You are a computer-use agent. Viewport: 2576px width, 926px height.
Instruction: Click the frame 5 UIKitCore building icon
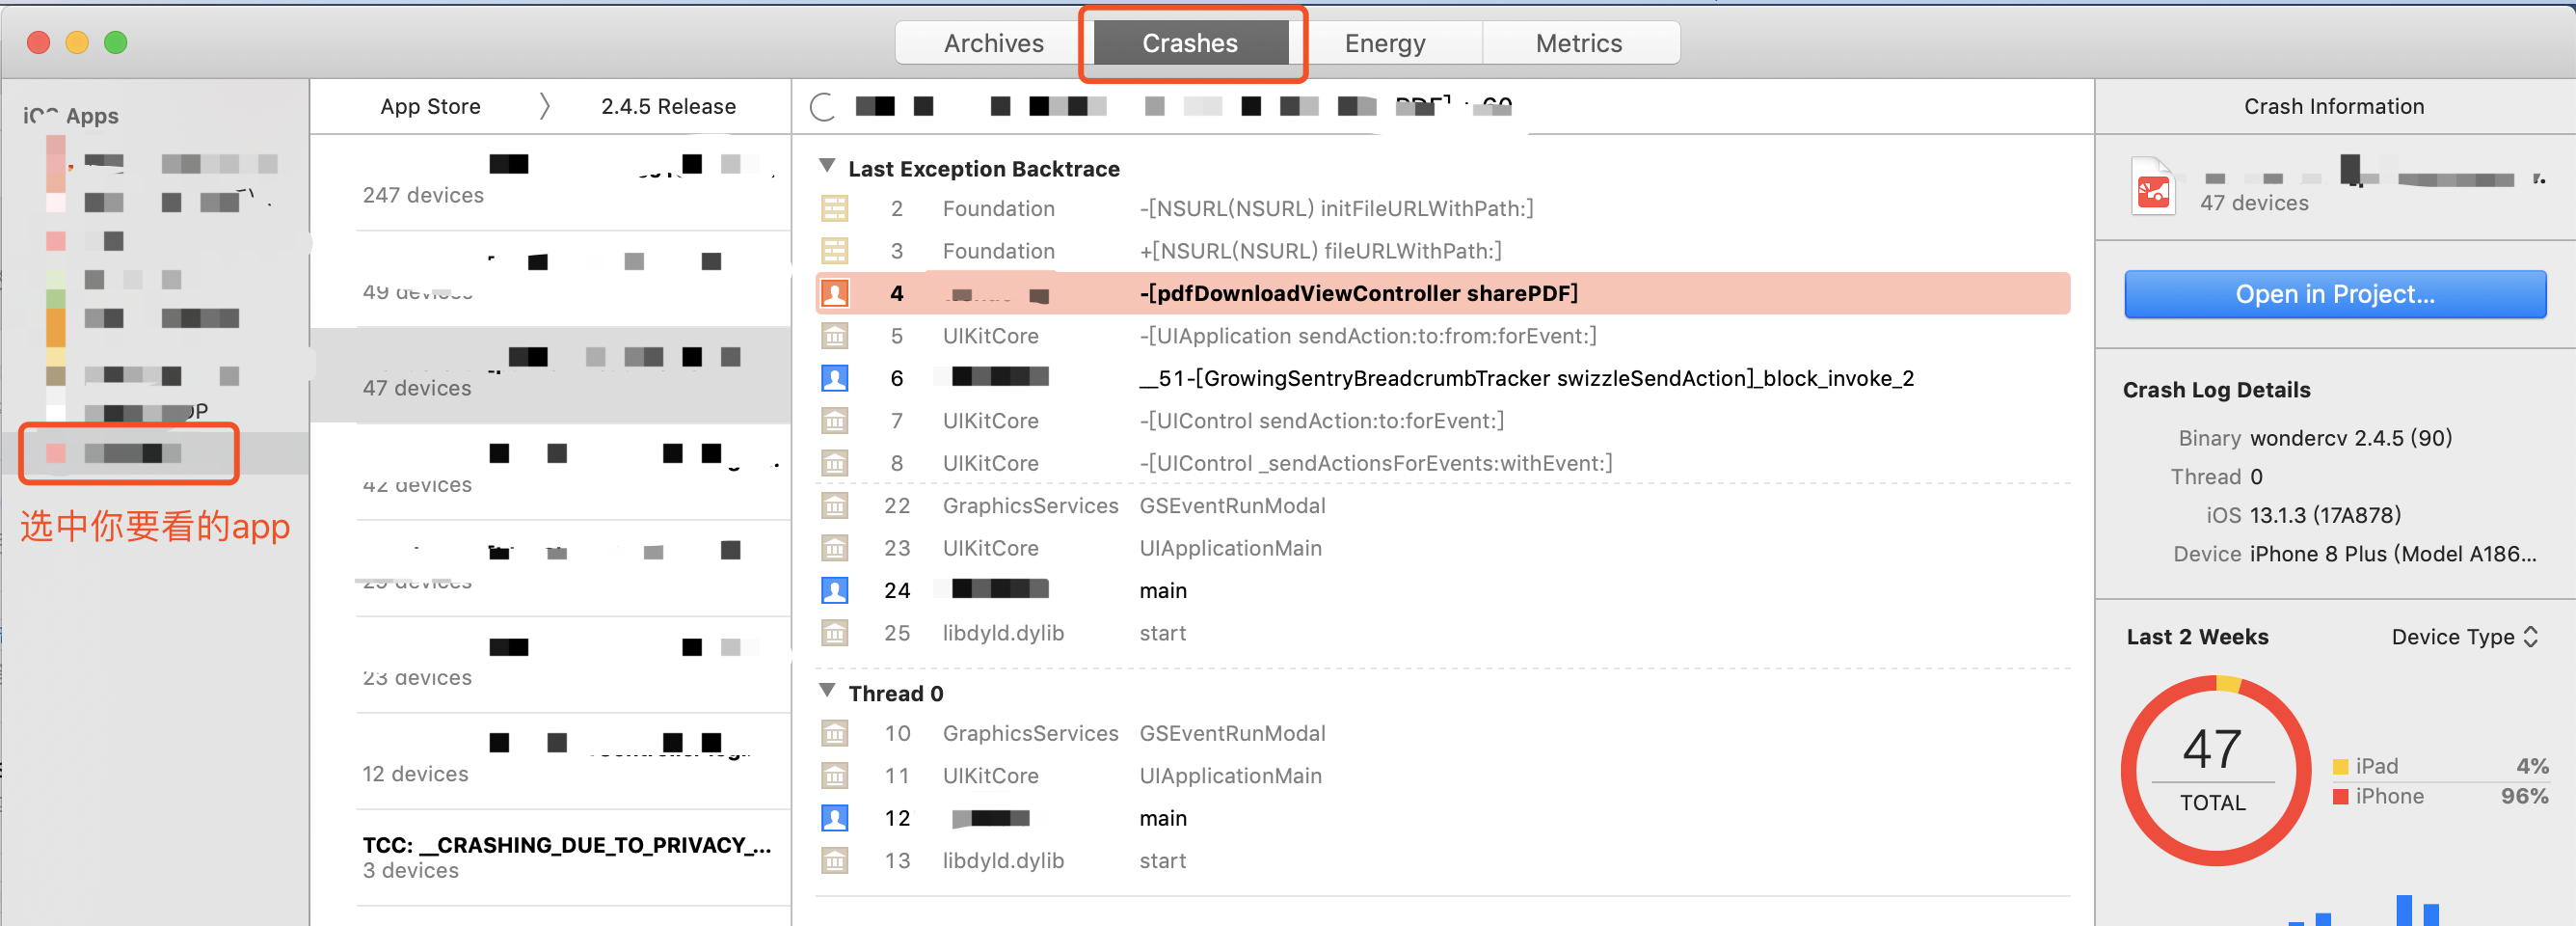tap(835, 336)
